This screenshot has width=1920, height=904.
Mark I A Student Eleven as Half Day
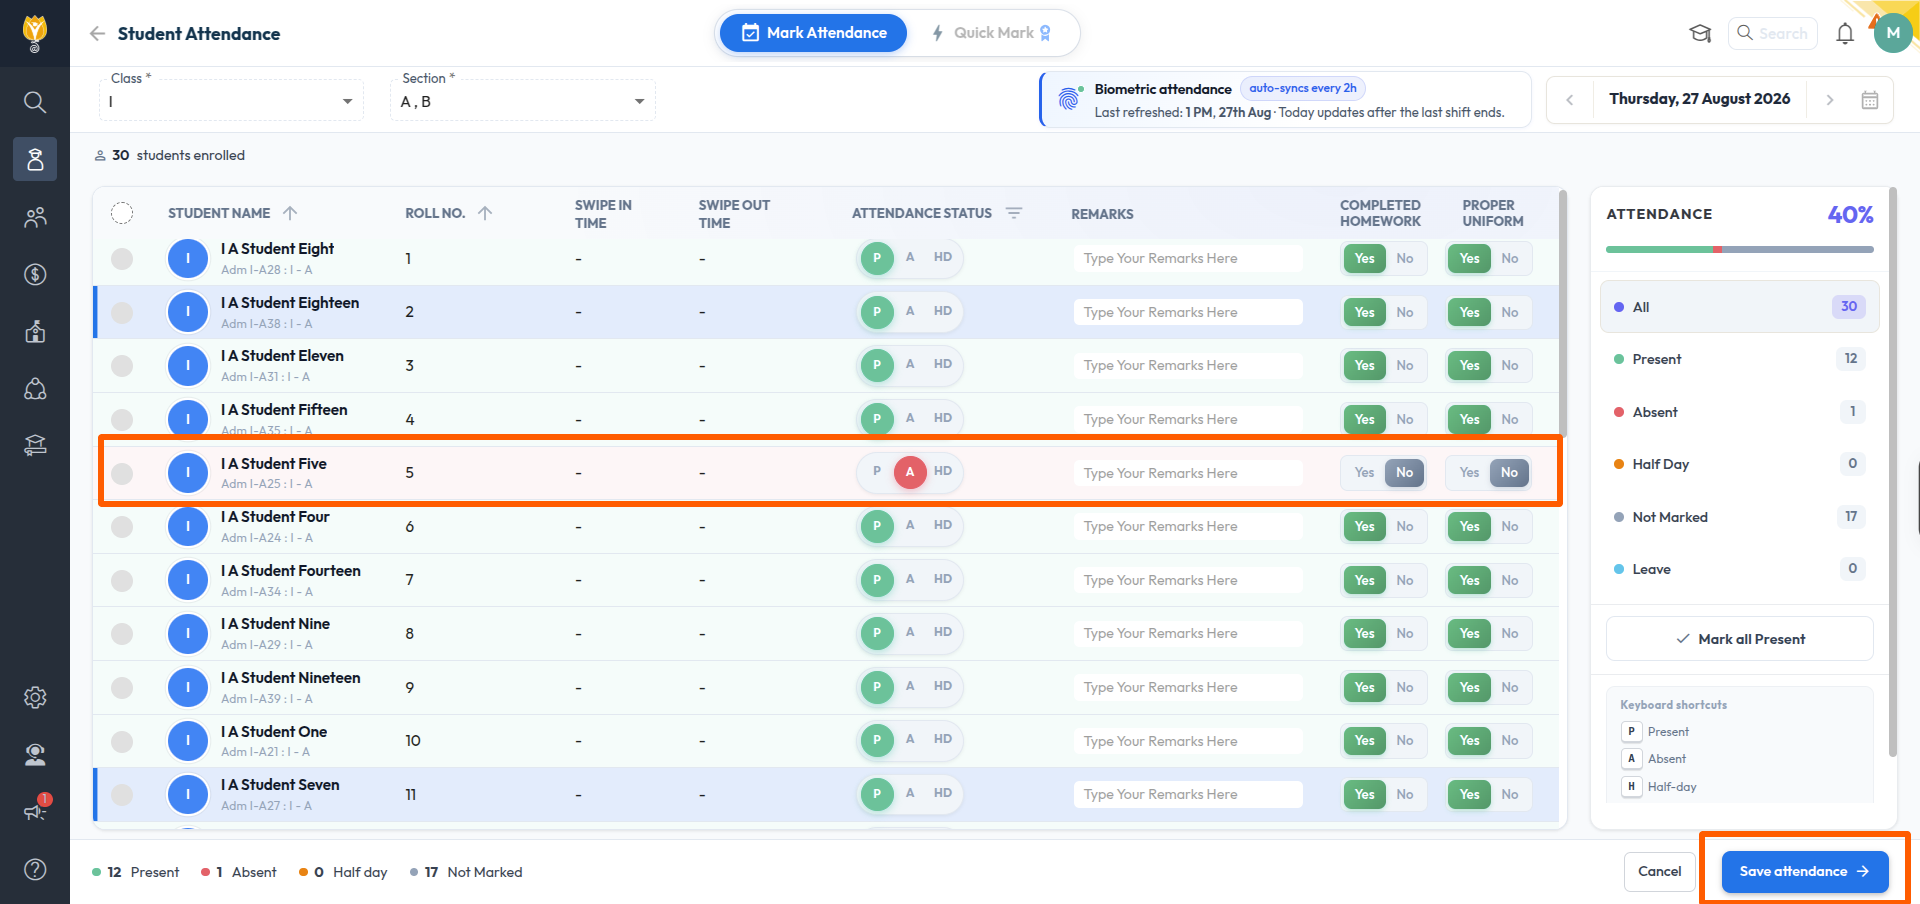point(943,364)
